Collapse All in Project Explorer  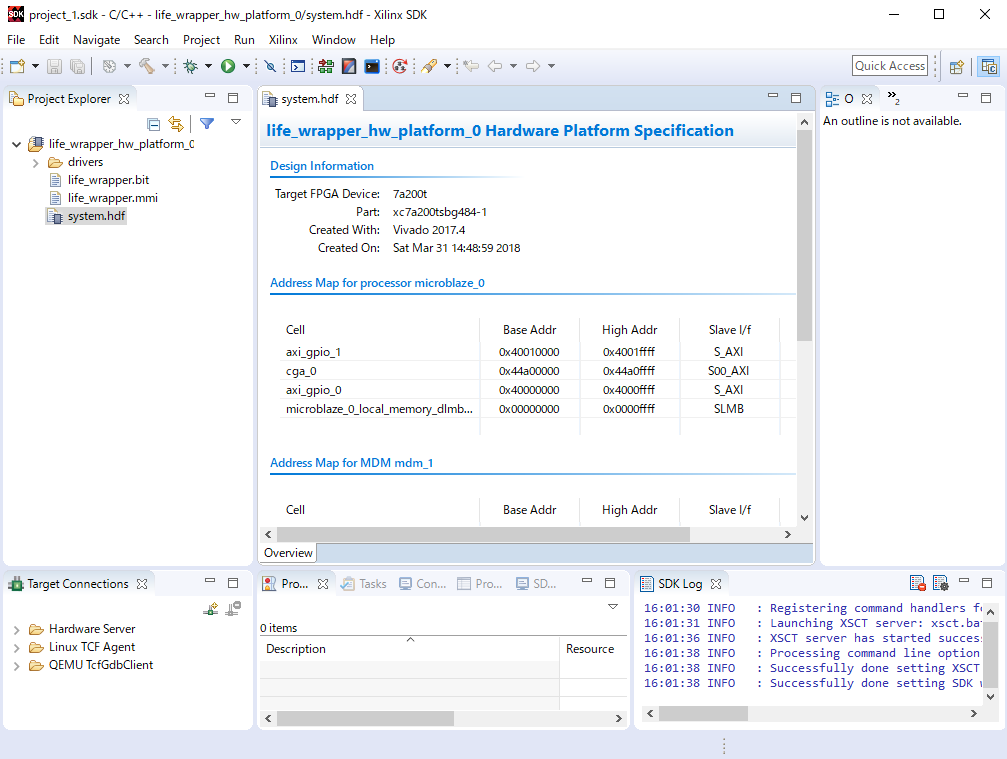coord(153,124)
